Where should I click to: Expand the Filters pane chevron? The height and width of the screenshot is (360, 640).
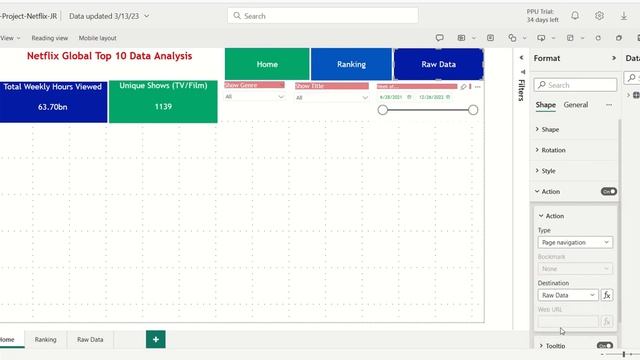[521, 58]
